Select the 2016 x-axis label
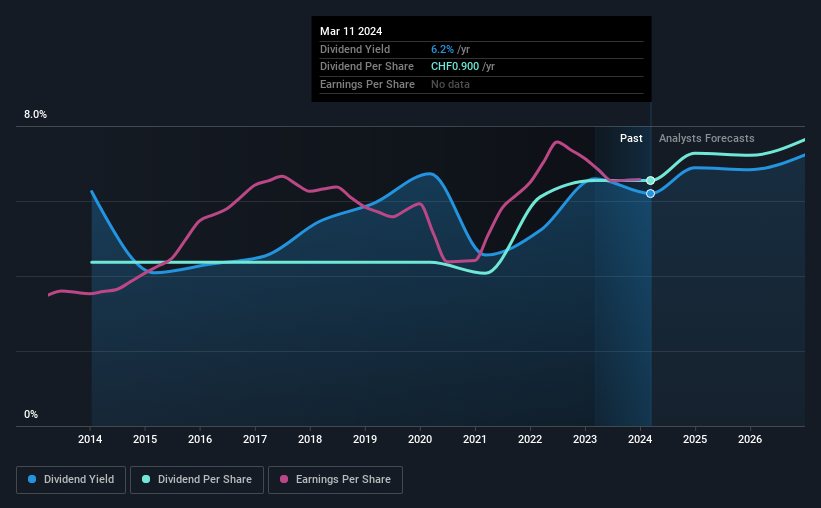The image size is (821, 508). [x=200, y=439]
